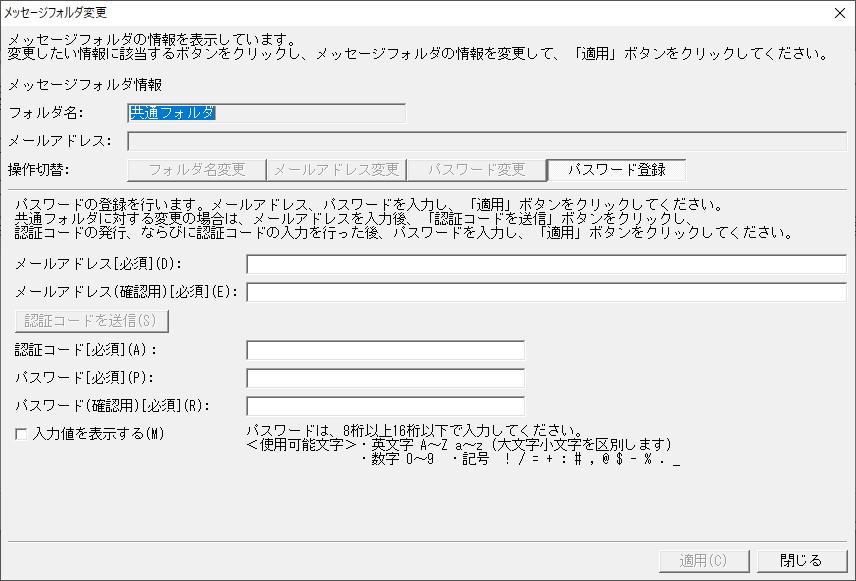Click the 適用(C) button
This screenshot has width=856, height=581.
pyautogui.click(x=704, y=560)
